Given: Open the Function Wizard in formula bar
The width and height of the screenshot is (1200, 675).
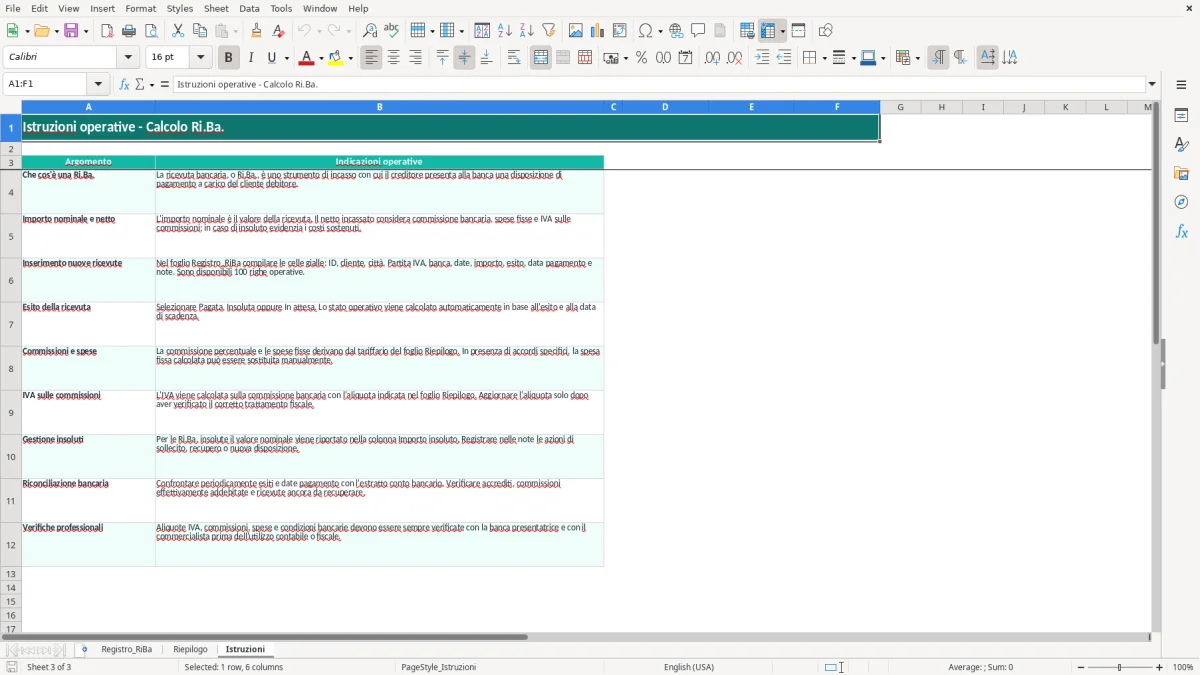Looking at the screenshot, I should point(125,84).
